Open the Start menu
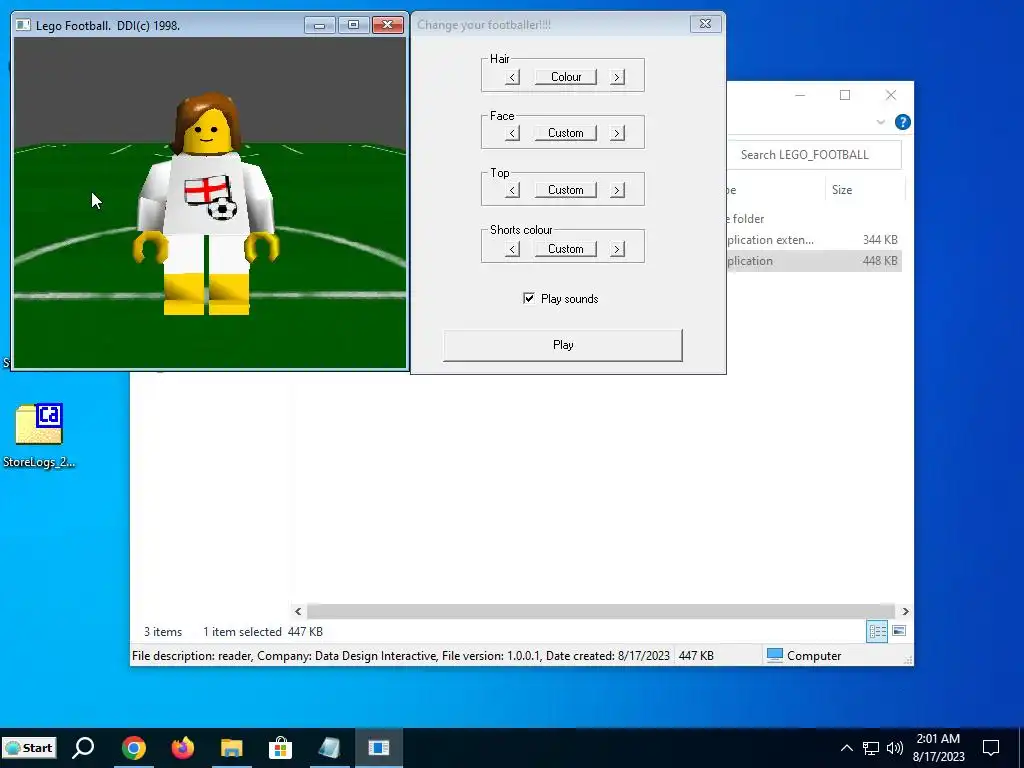 pyautogui.click(x=30, y=748)
